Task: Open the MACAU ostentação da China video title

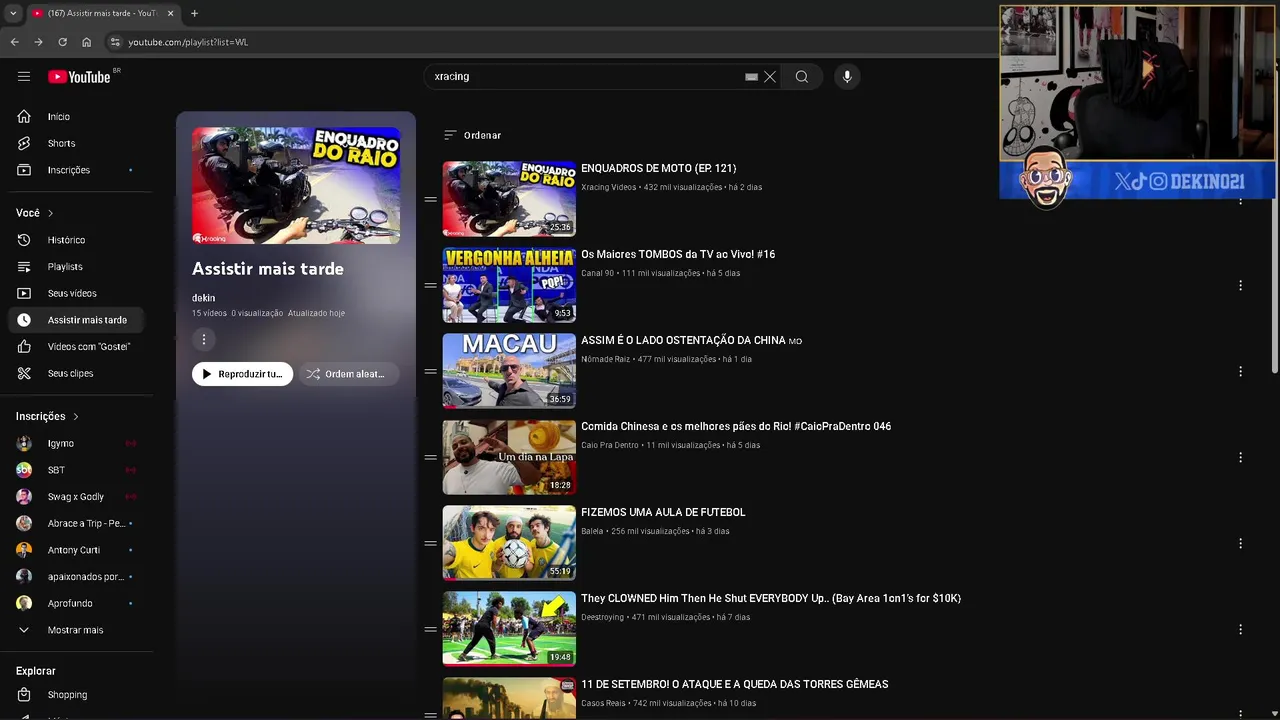Action: (x=691, y=341)
